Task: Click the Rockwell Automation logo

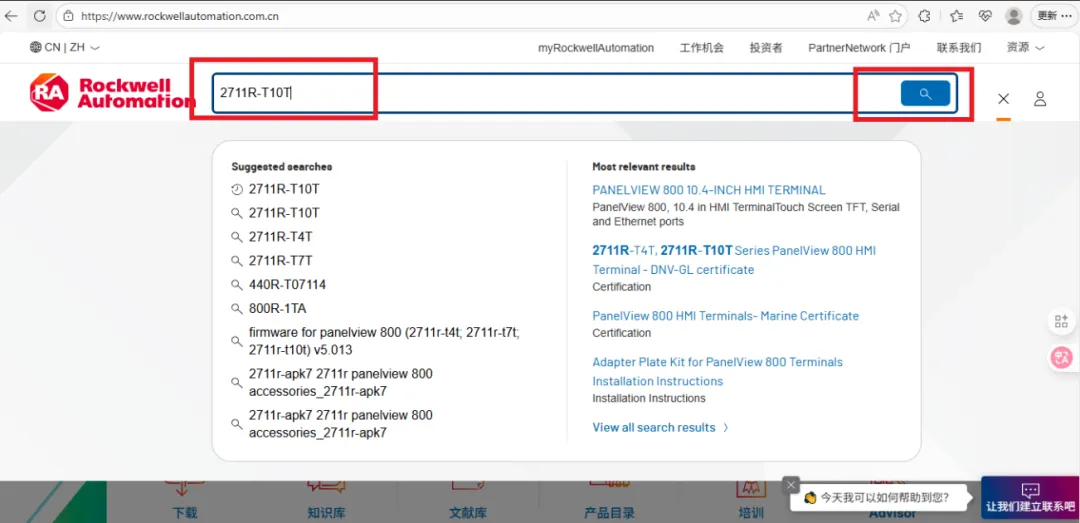Action: (x=110, y=93)
